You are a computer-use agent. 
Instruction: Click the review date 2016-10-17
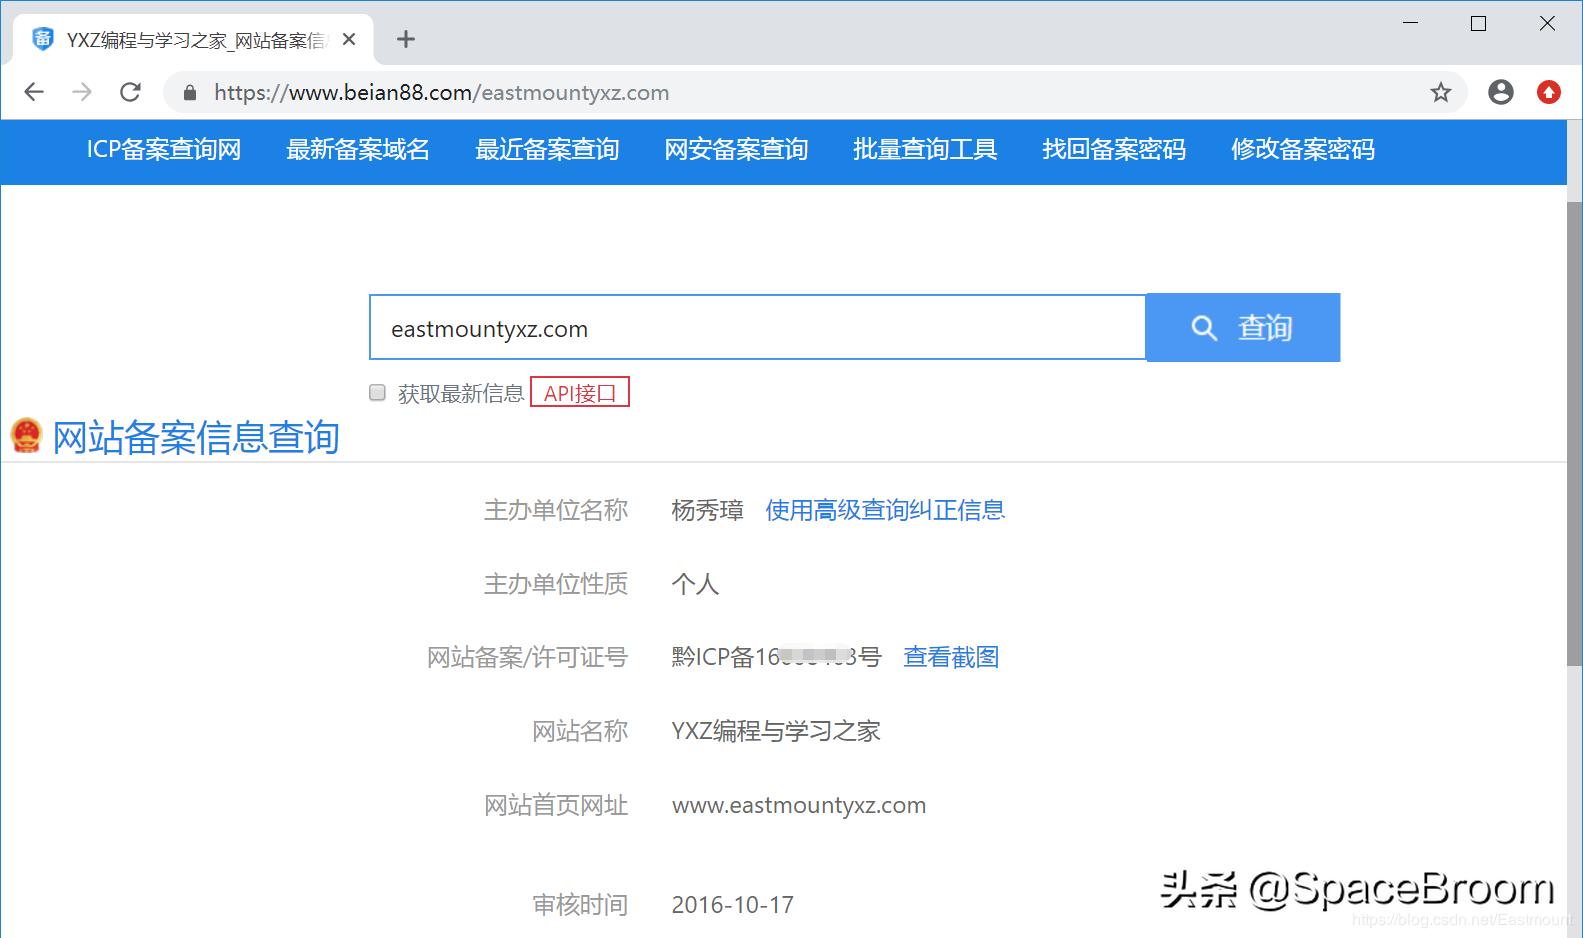733,905
